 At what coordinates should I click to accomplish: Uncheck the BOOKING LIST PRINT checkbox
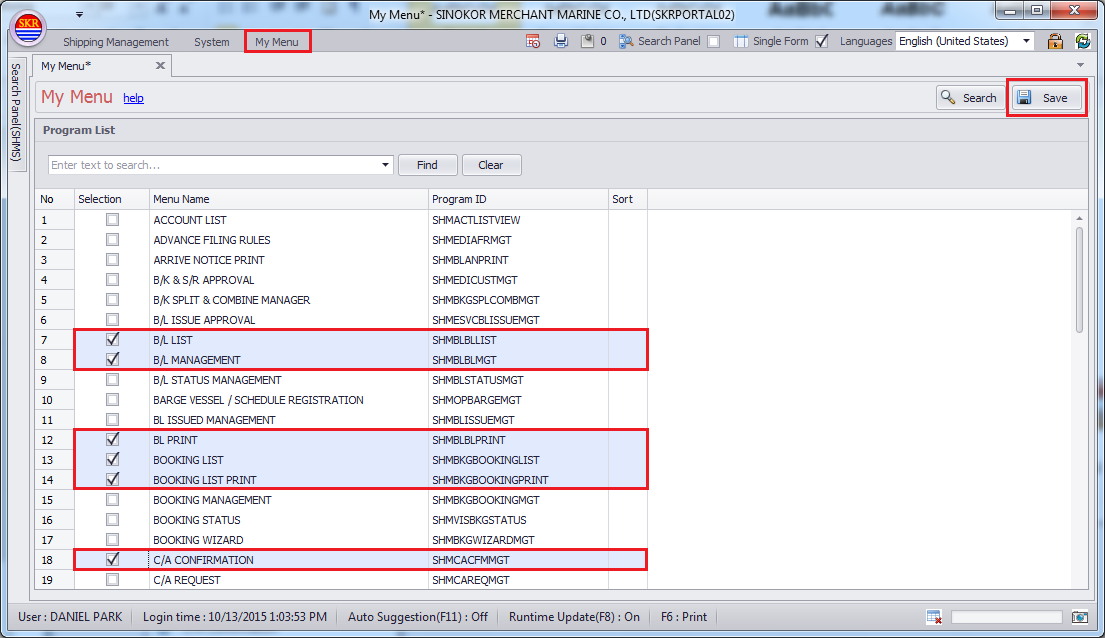[x=112, y=479]
